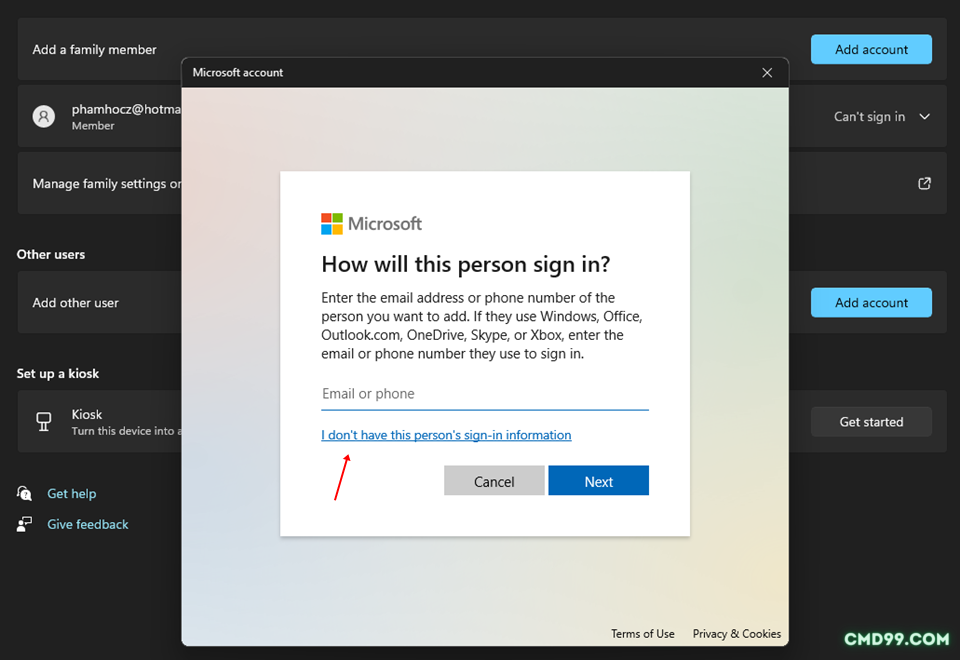The width and height of the screenshot is (960, 660).
Task: Close the Microsoft account dialog
Action: coord(767,72)
